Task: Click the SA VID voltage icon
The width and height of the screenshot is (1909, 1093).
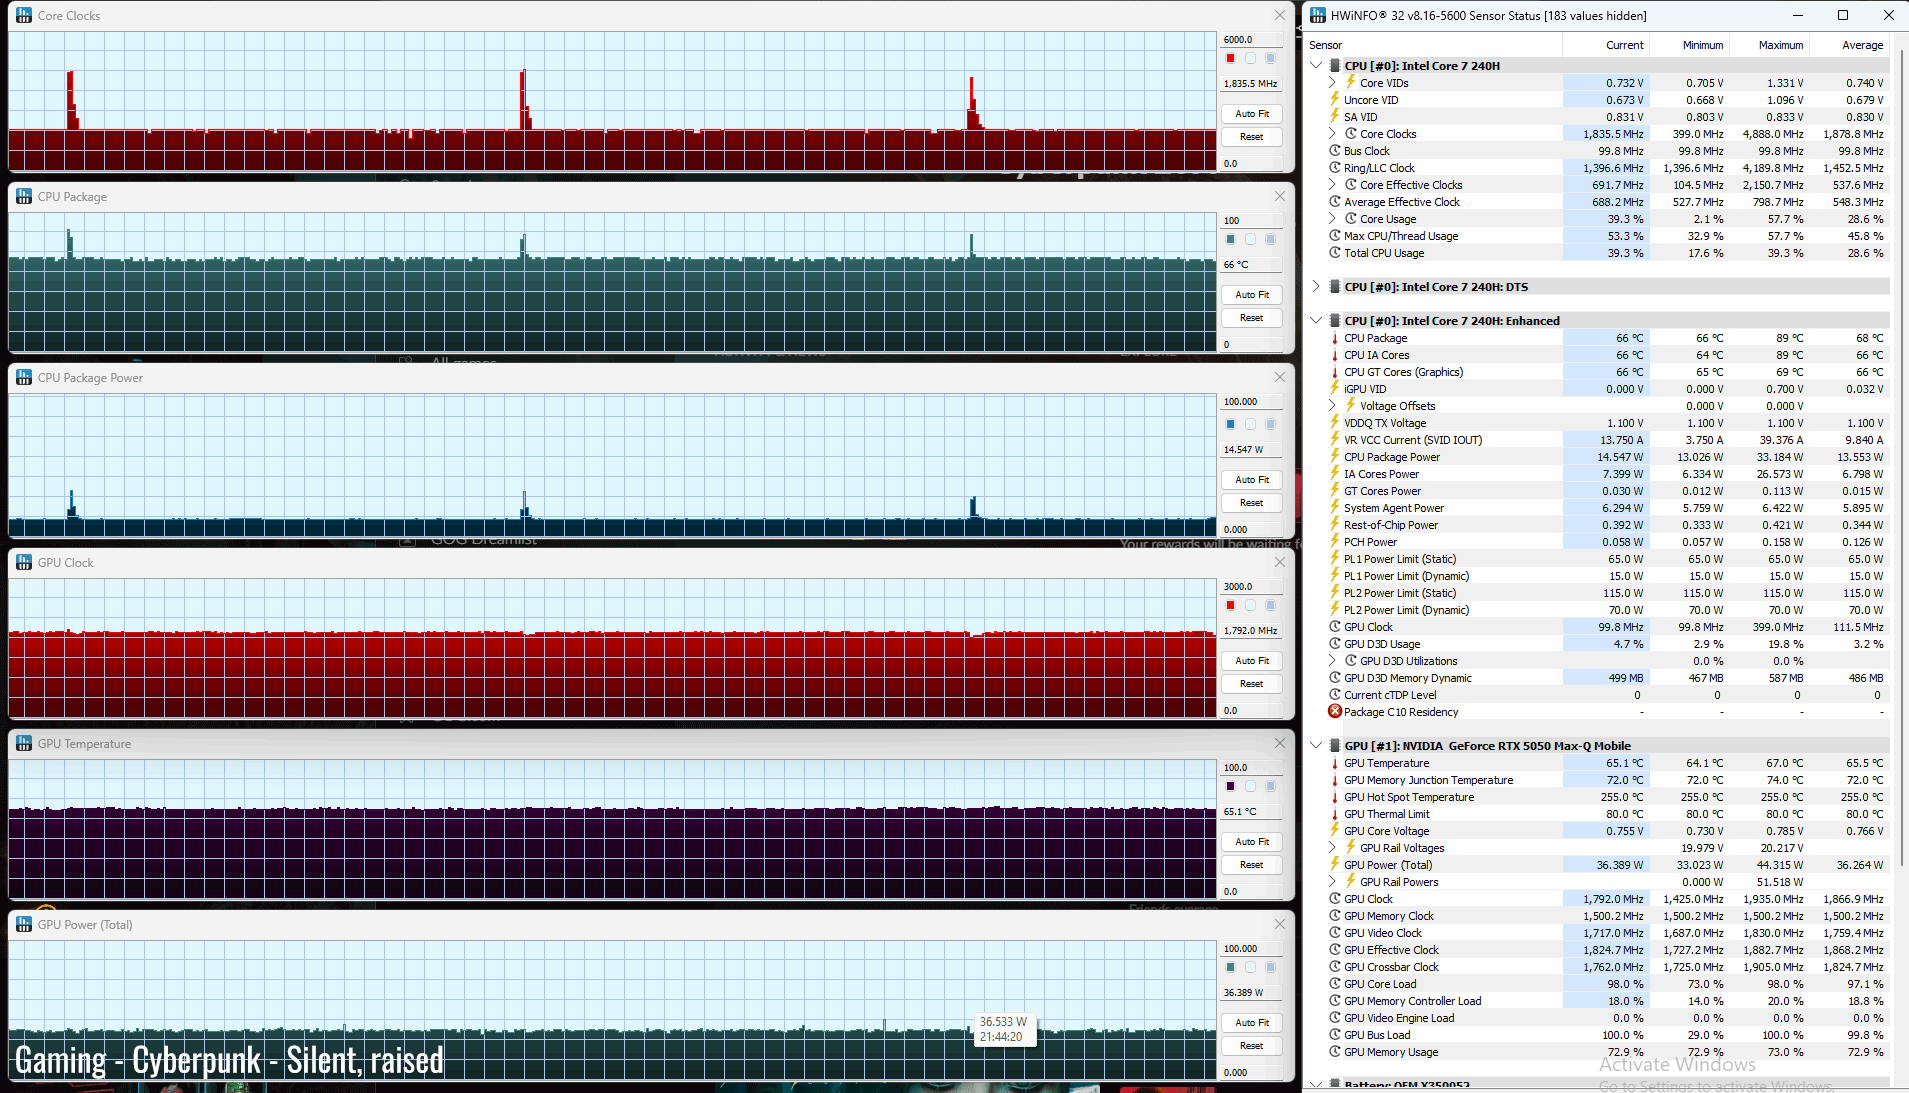Action: (1334, 117)
